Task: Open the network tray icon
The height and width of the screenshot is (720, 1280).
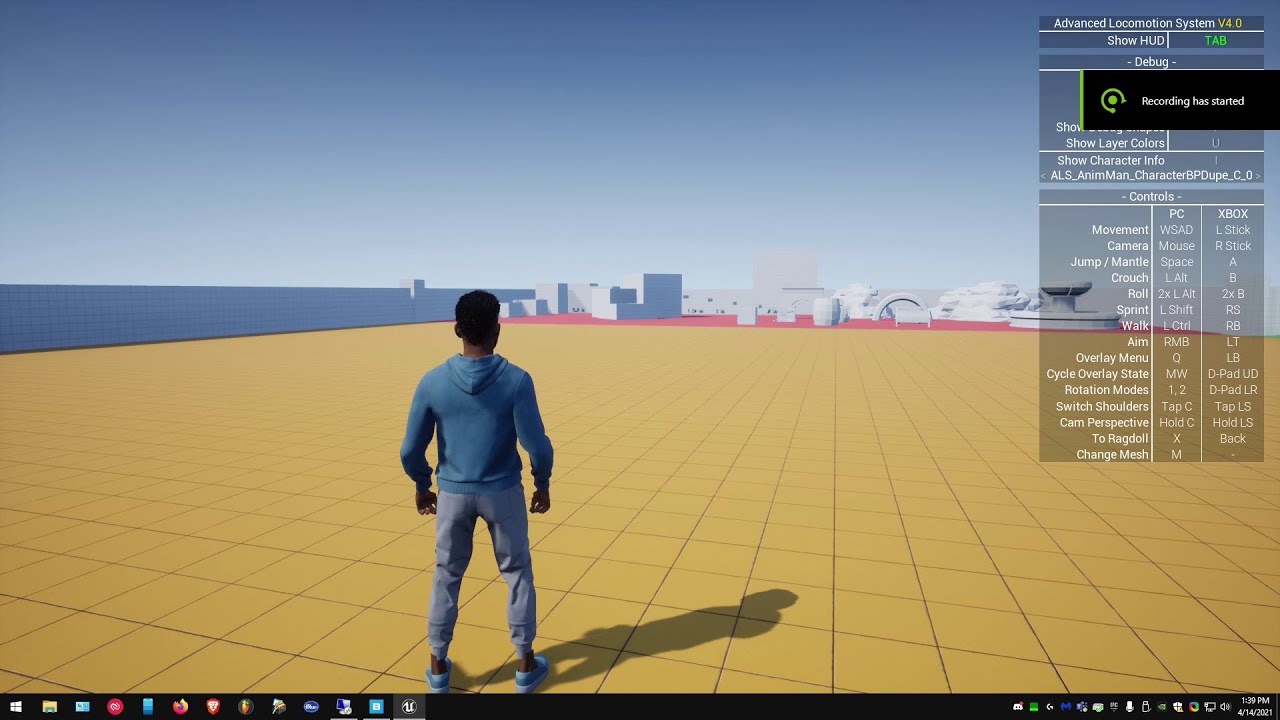Action: [x=1210, y=707]
